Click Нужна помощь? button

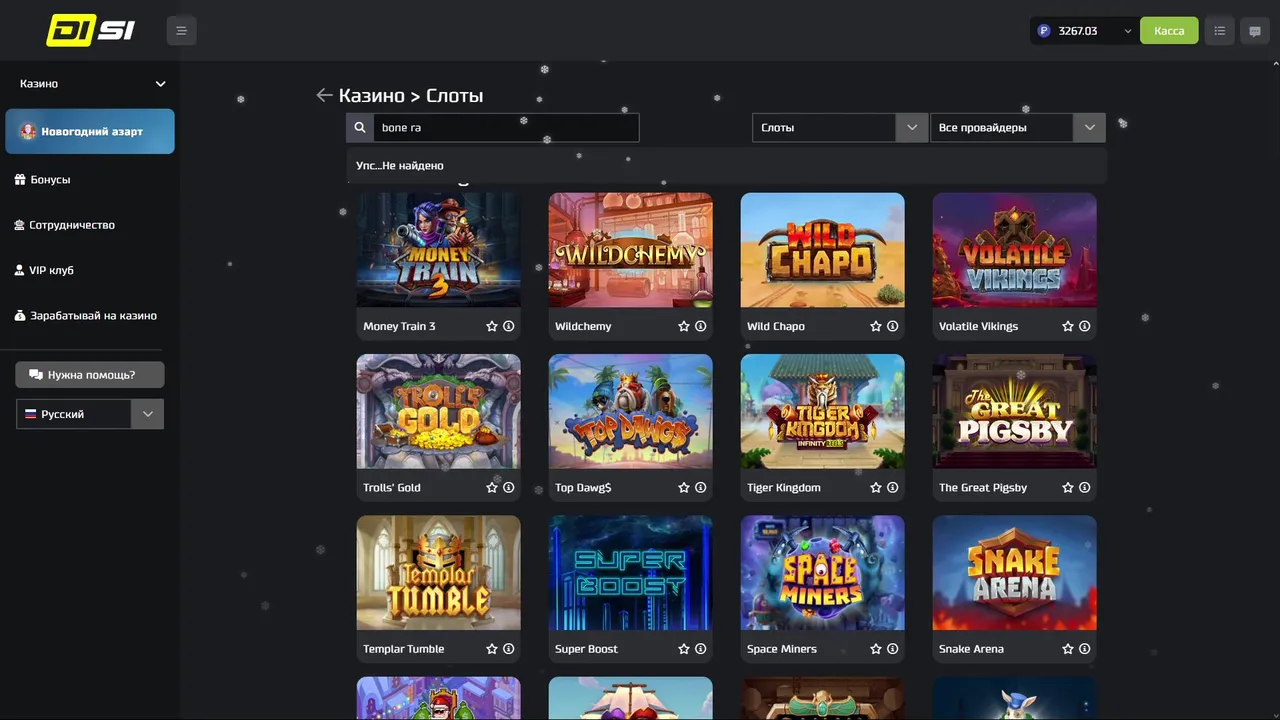click(x=90, y=375)
